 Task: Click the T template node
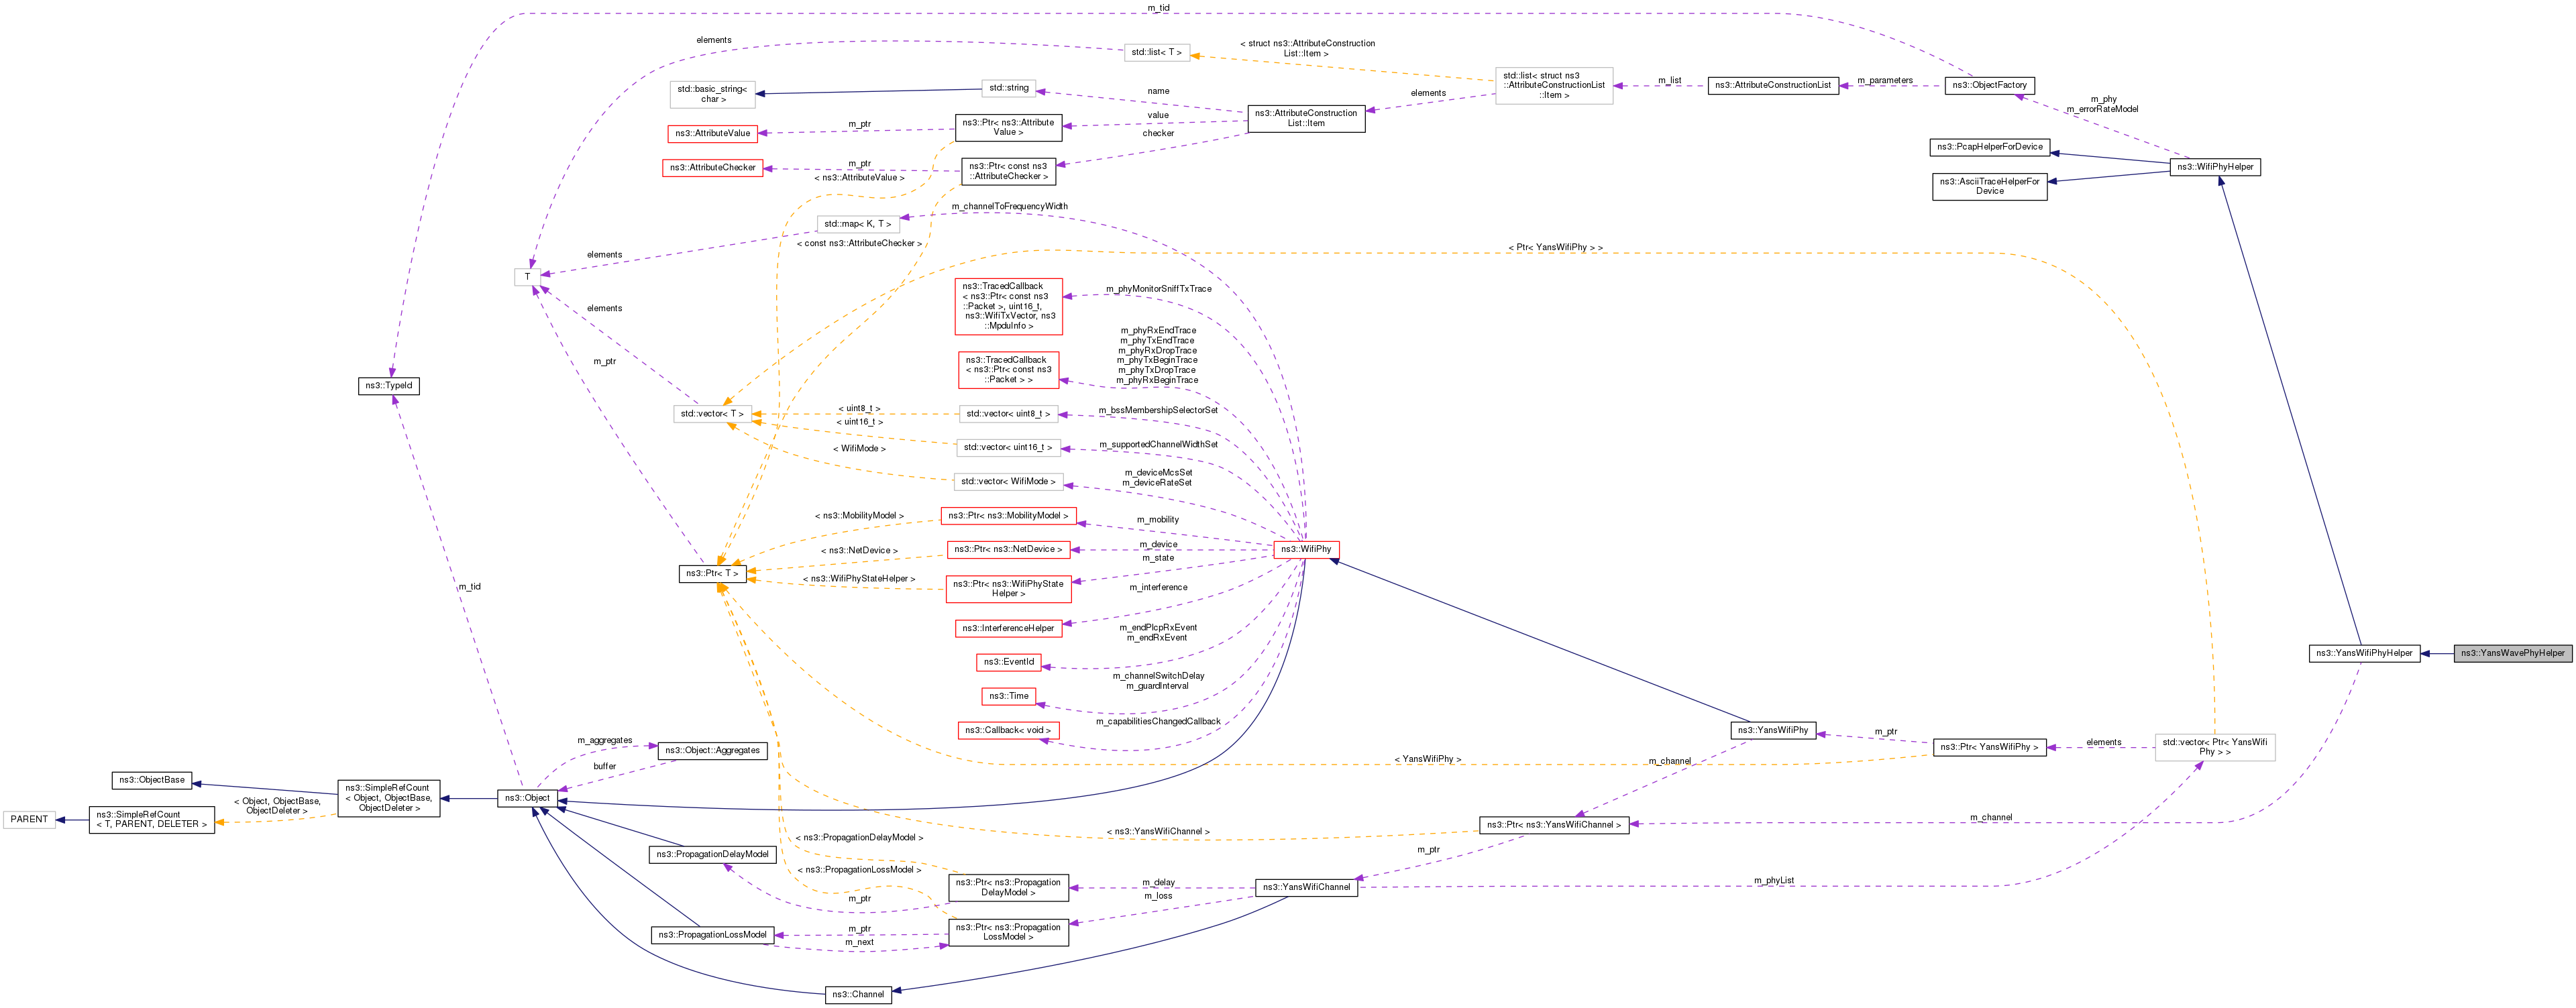click(527, 277)
